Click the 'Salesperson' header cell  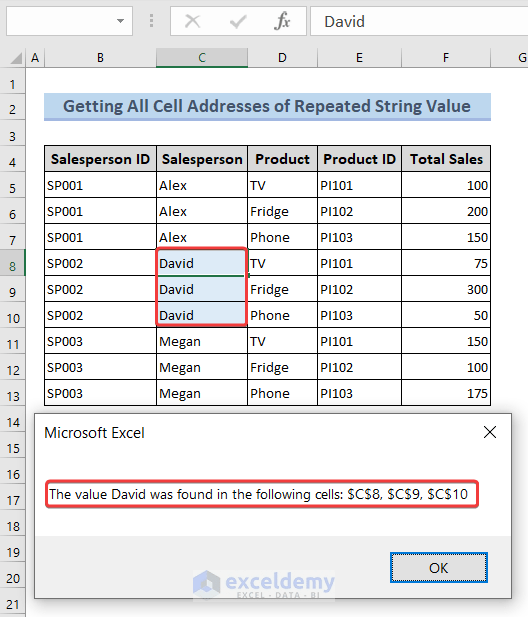202,159
